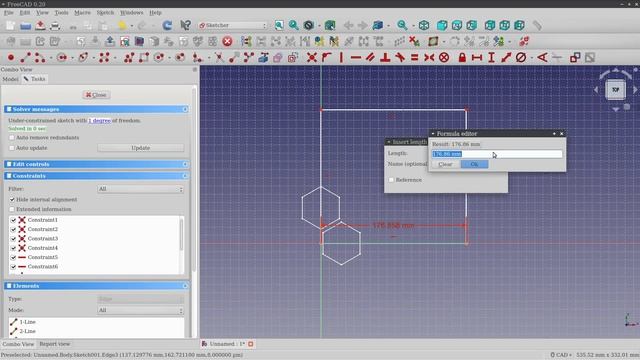This screenshot has height=360, width=640.
Task: Select the Create ellipse conic tool
Action: (x=83, y=58)
